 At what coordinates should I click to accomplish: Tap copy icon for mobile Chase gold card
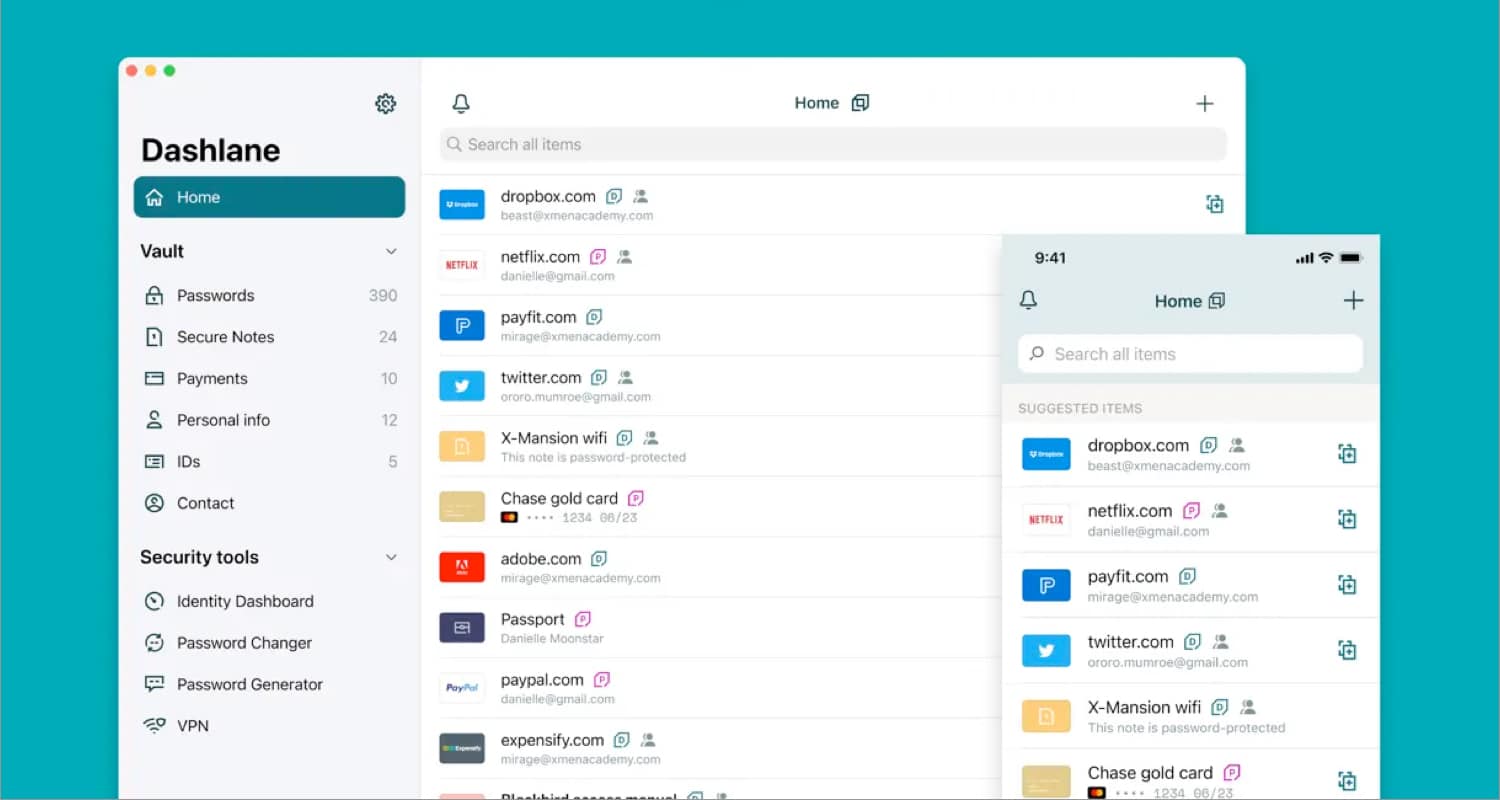[x=1347, y=781]
